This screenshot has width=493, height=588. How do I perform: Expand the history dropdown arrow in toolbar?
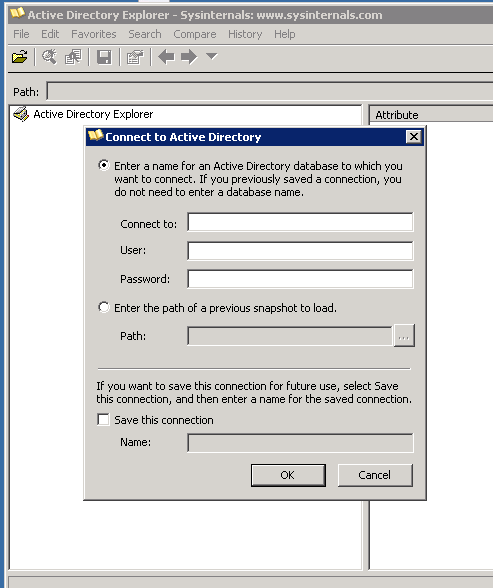[x=212, y=56]
